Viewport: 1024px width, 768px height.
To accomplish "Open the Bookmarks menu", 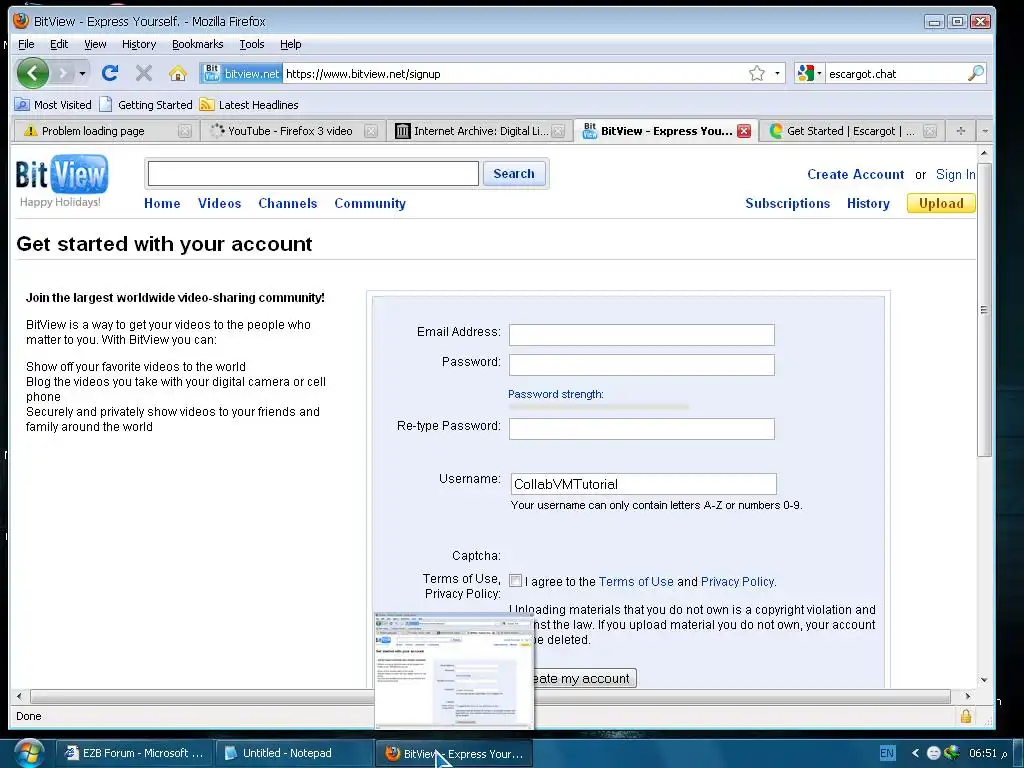I will [x=197, y=44].
